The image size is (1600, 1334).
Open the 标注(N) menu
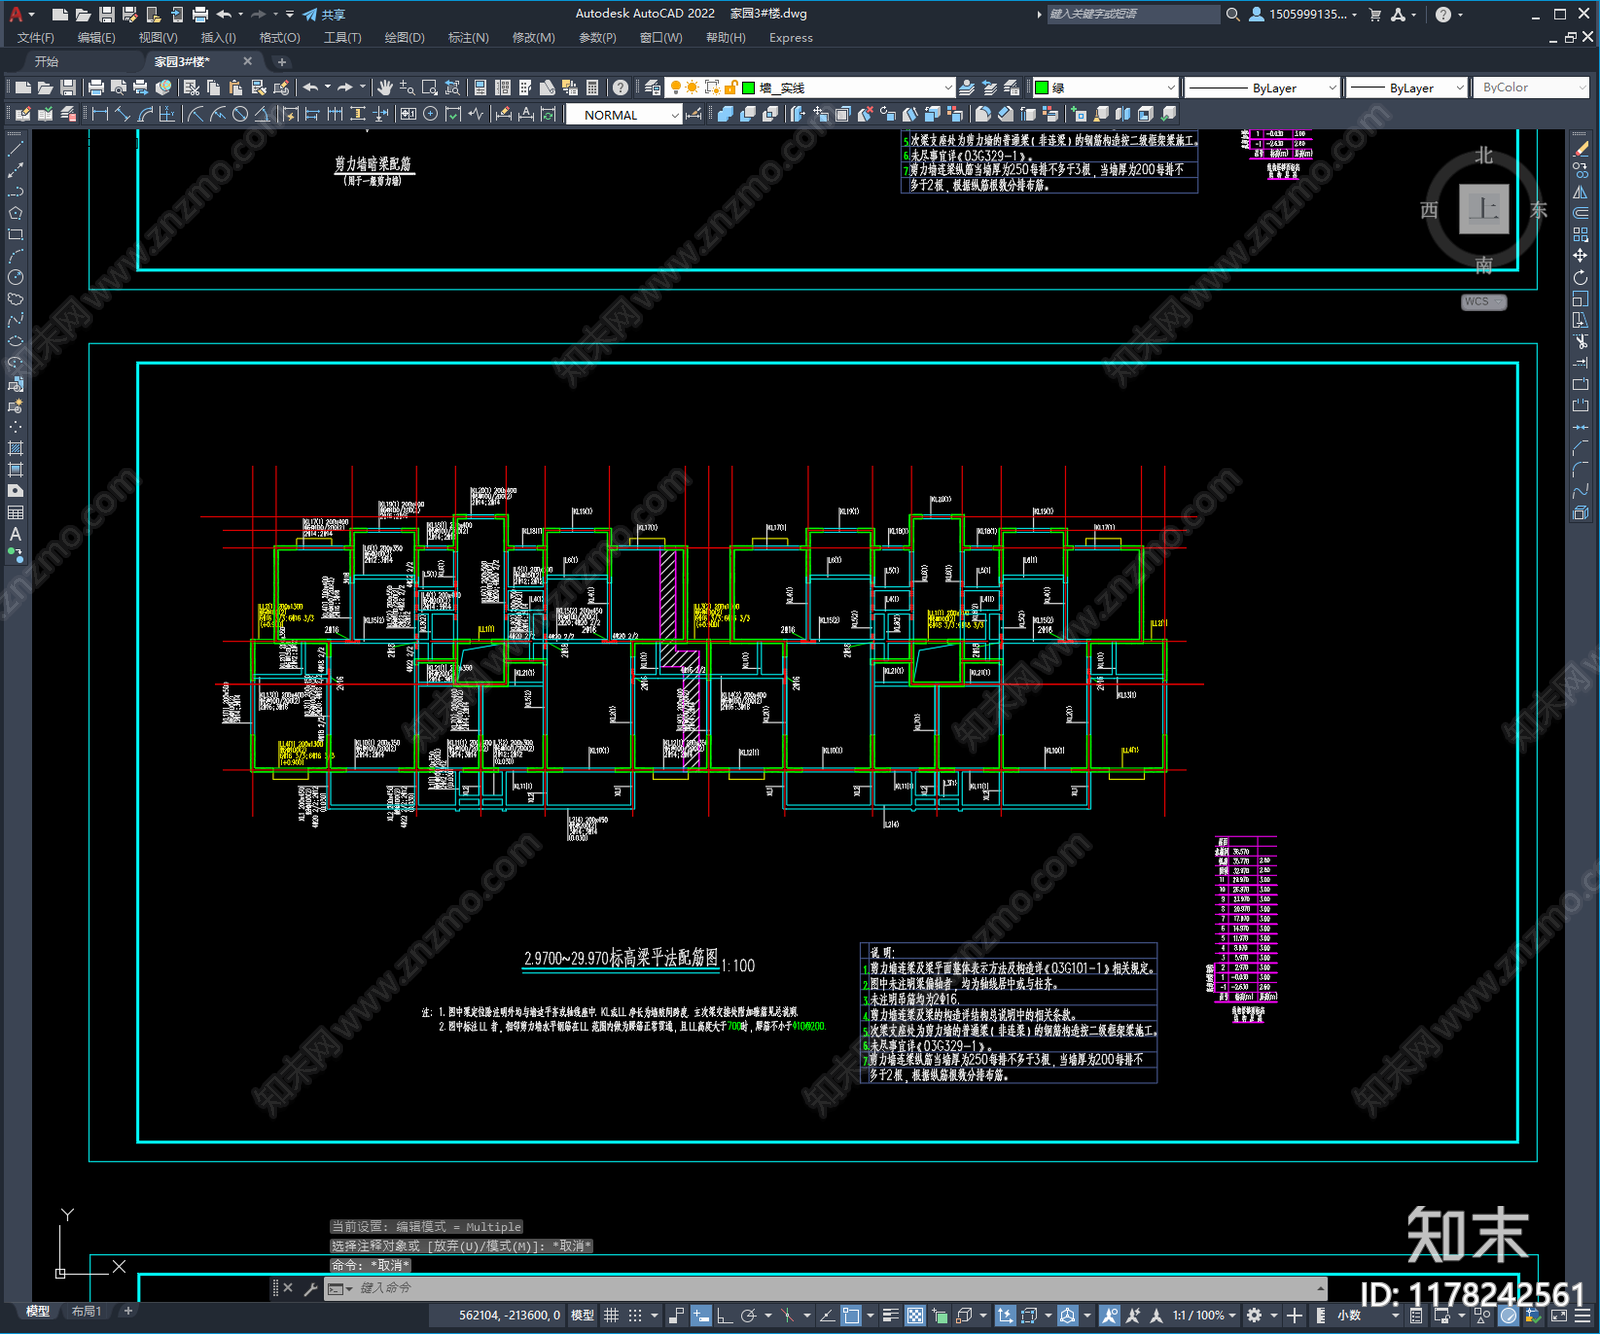468,38
